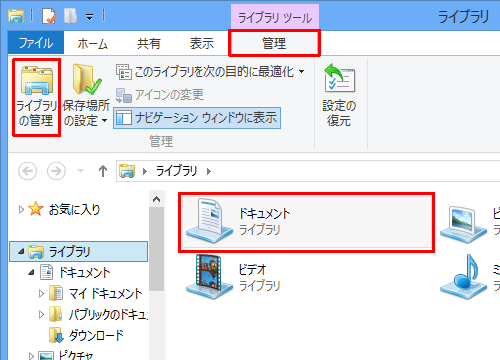The height and width of the screenshot is (360, 500).
Task: Click the Explorer window icon in title bar
Action: 16,16
